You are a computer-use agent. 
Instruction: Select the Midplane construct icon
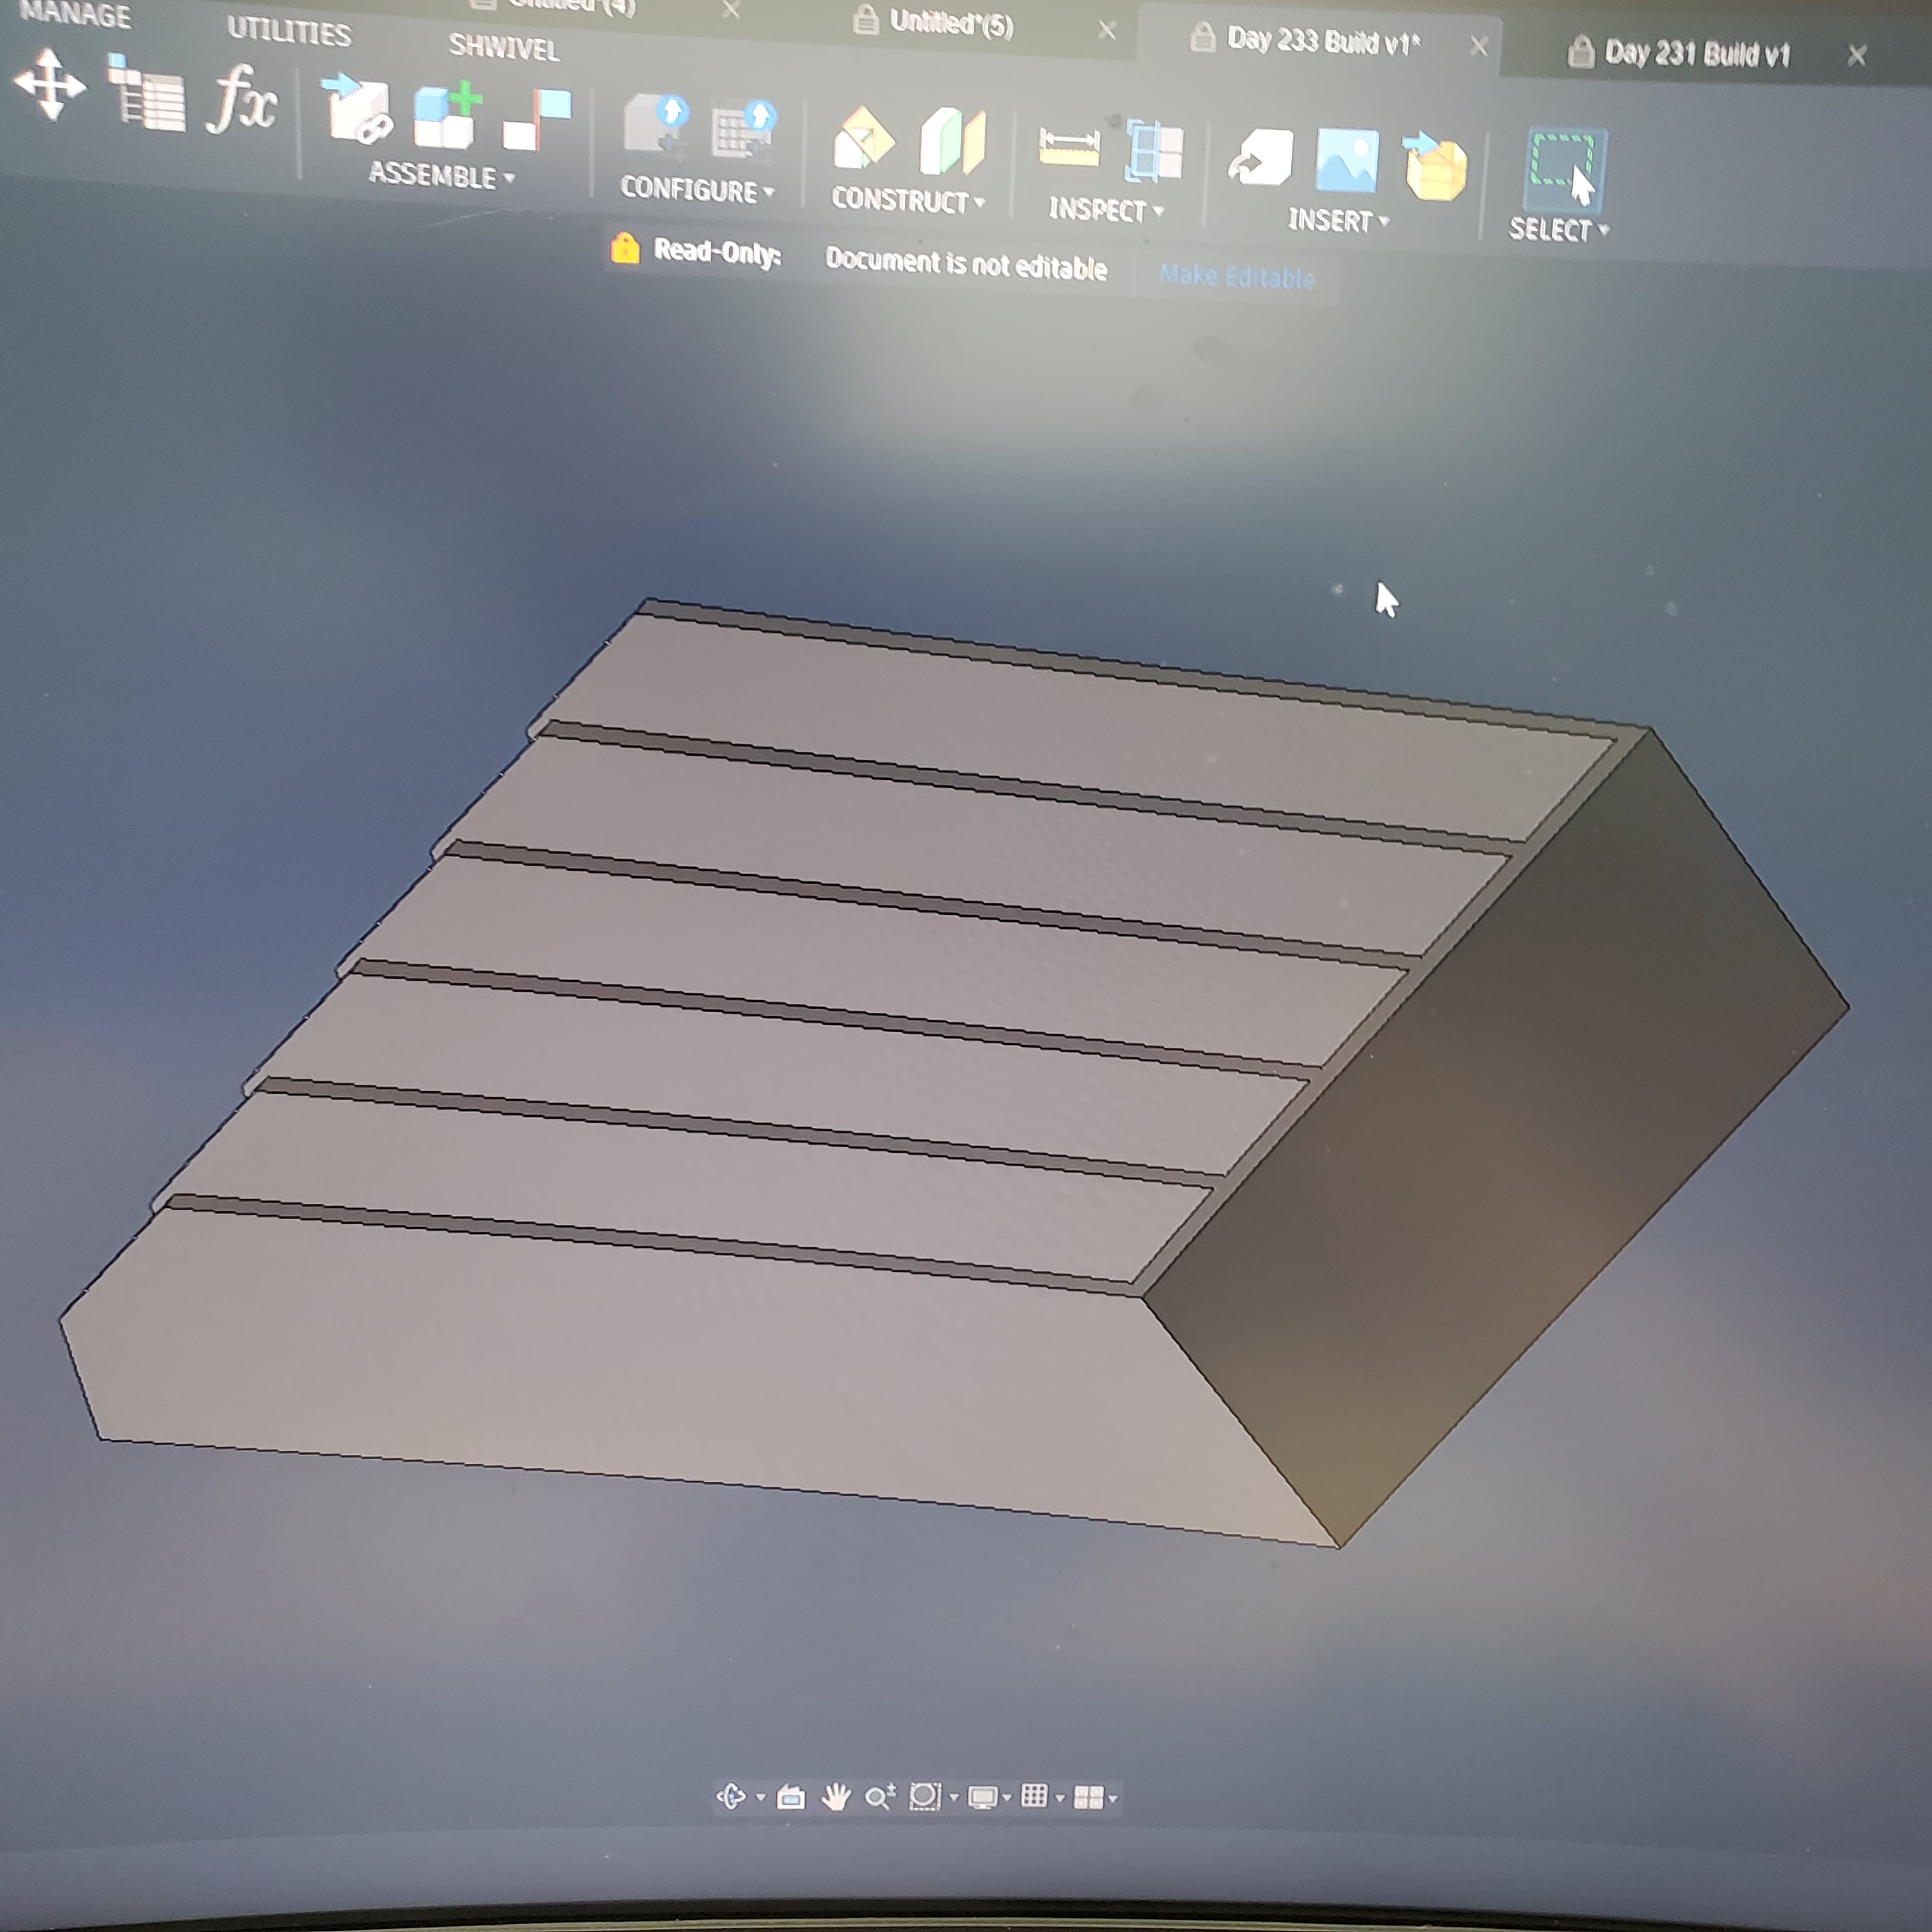pos(952,141)
